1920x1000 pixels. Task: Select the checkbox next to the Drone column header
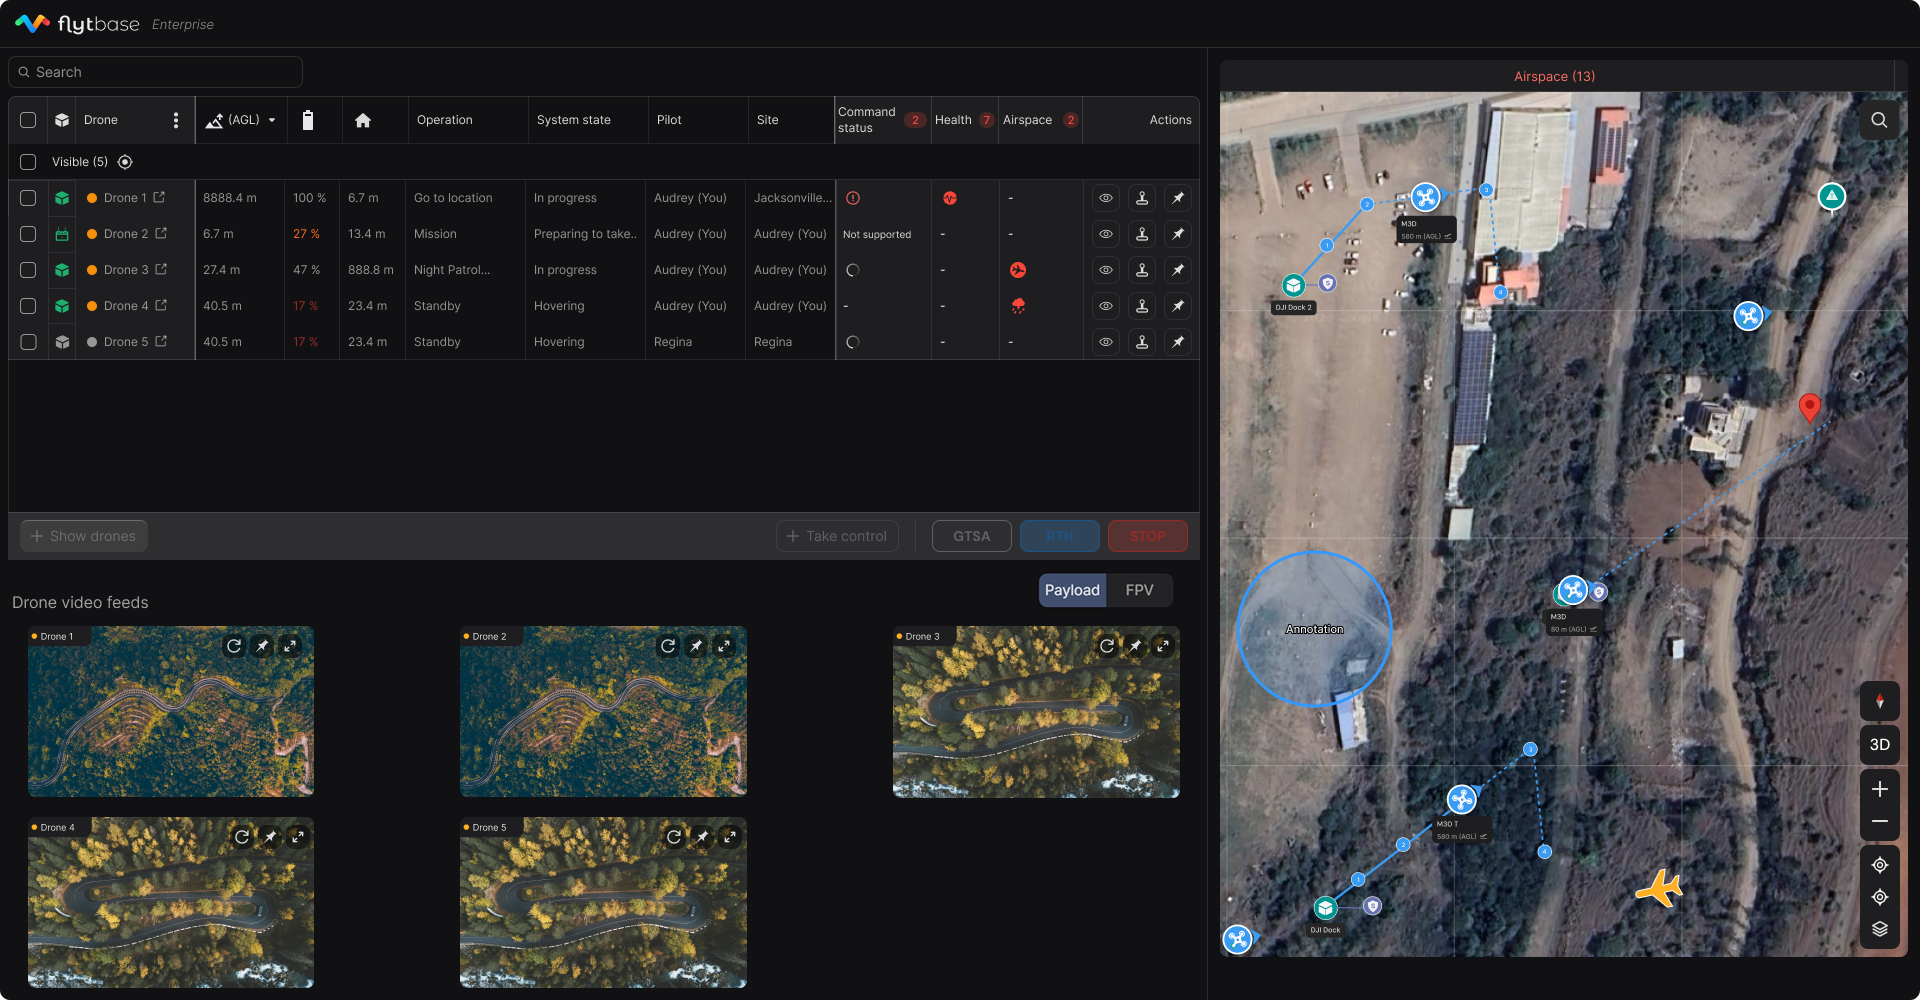(28, 119)
